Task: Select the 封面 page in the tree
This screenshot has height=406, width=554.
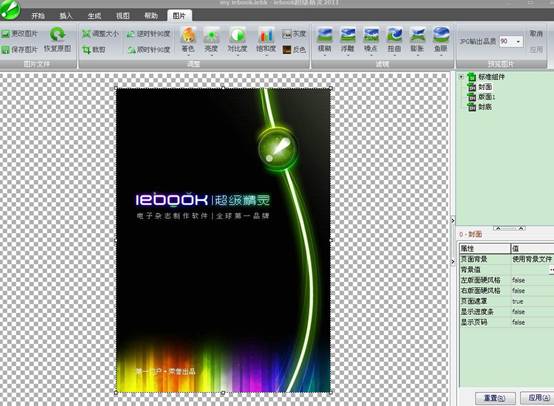Action: [485, 87]
